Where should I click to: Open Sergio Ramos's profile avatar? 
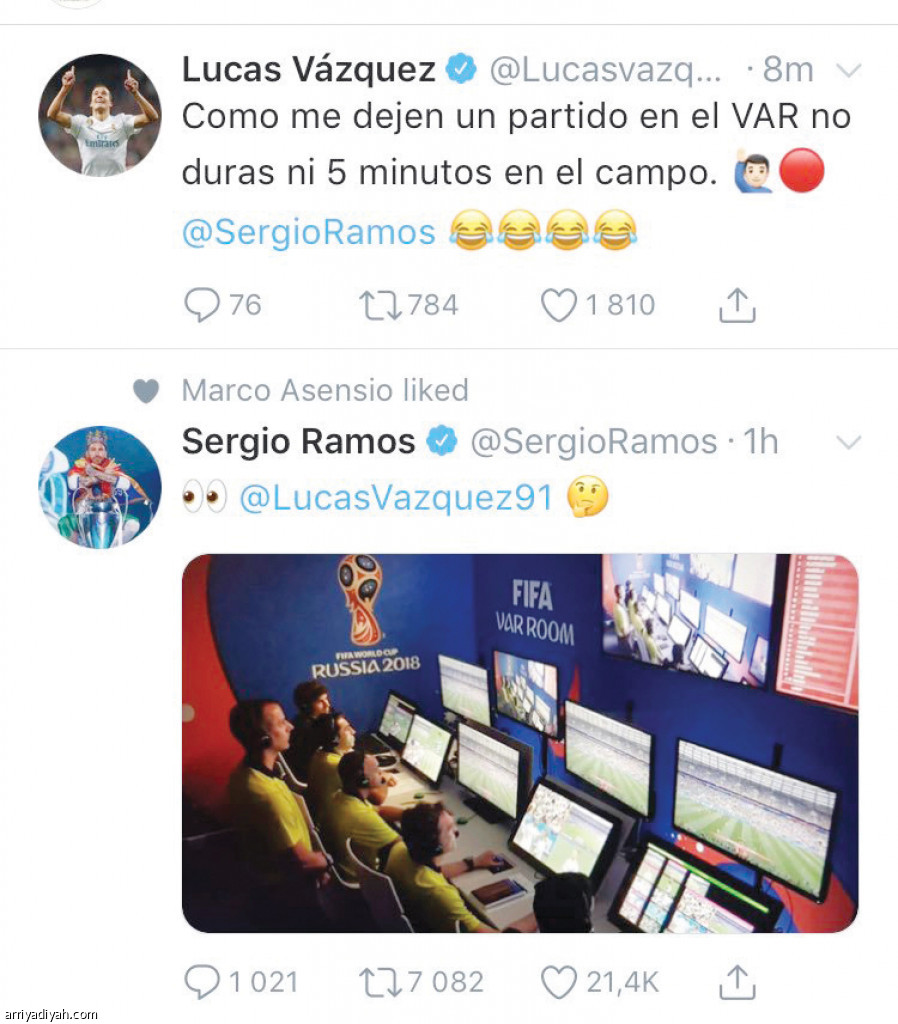point(100,487)
